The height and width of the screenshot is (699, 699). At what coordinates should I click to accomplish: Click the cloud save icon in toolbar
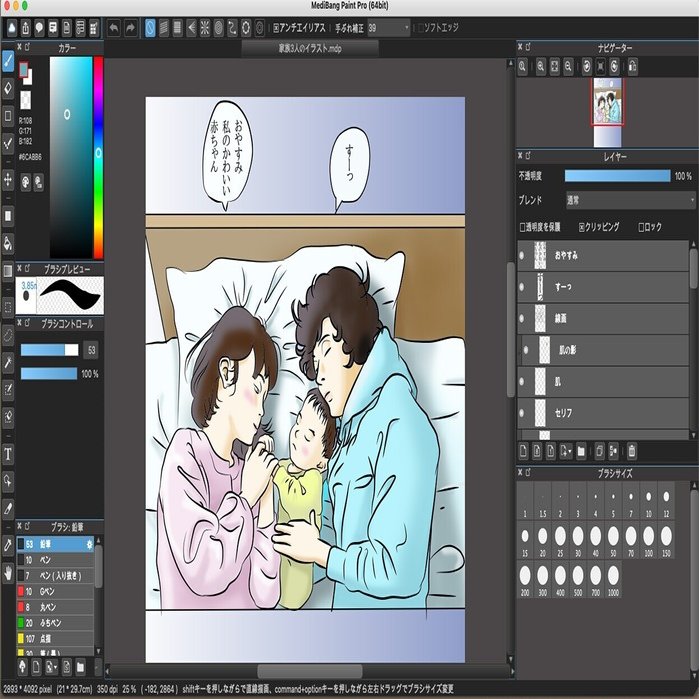coord(12,28)
